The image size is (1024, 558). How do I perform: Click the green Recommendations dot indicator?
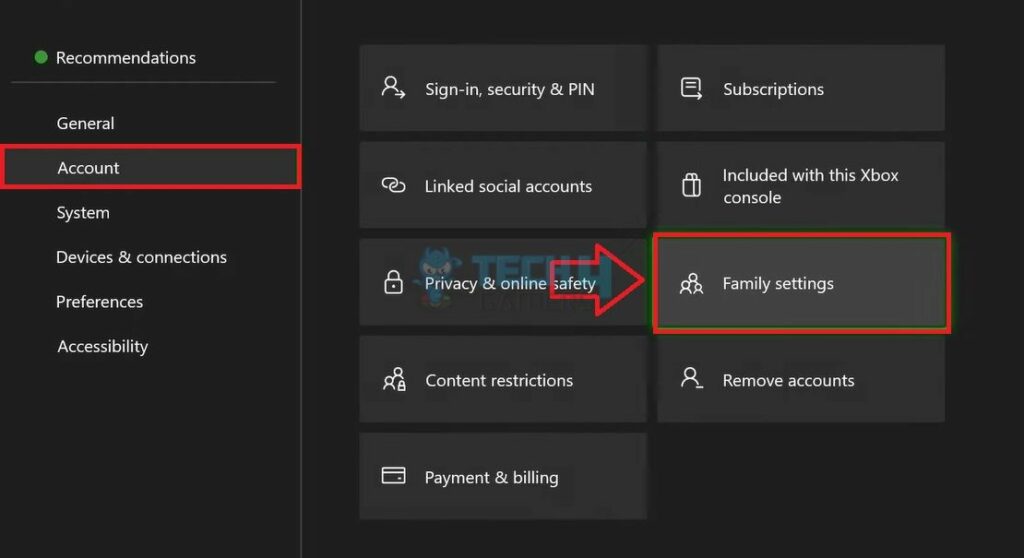click(x=41, y=57)
